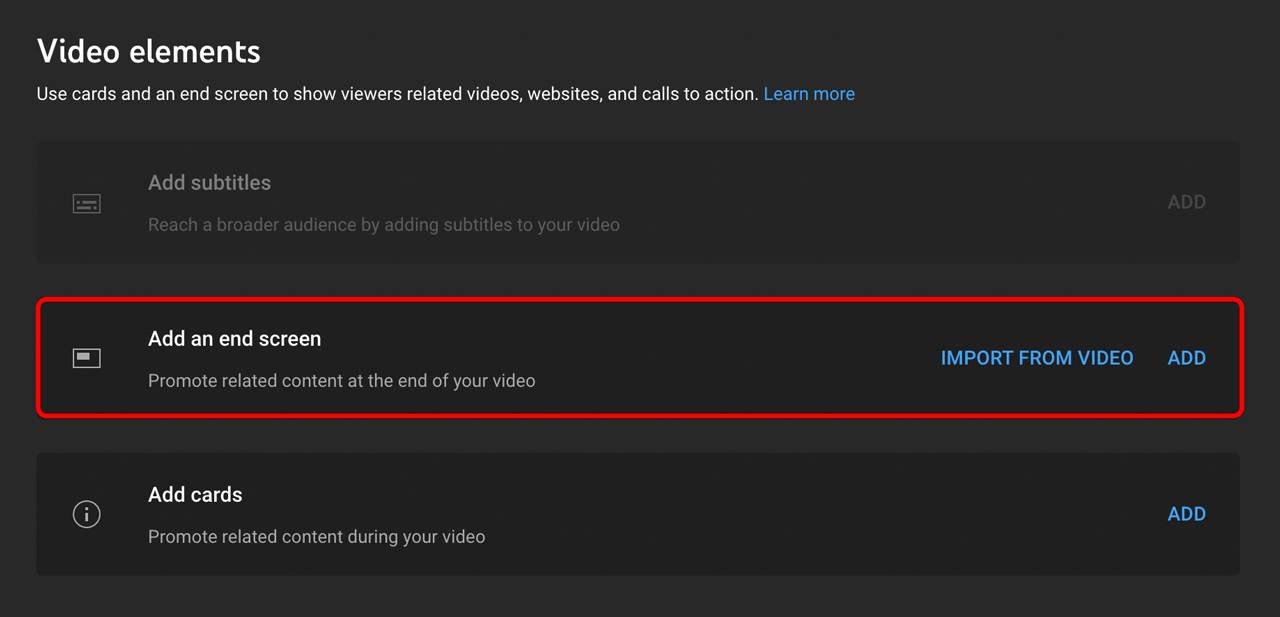1280x617 pixels.
Task: Click ADD in the end screen row
Action: (x=1187, y=358)
